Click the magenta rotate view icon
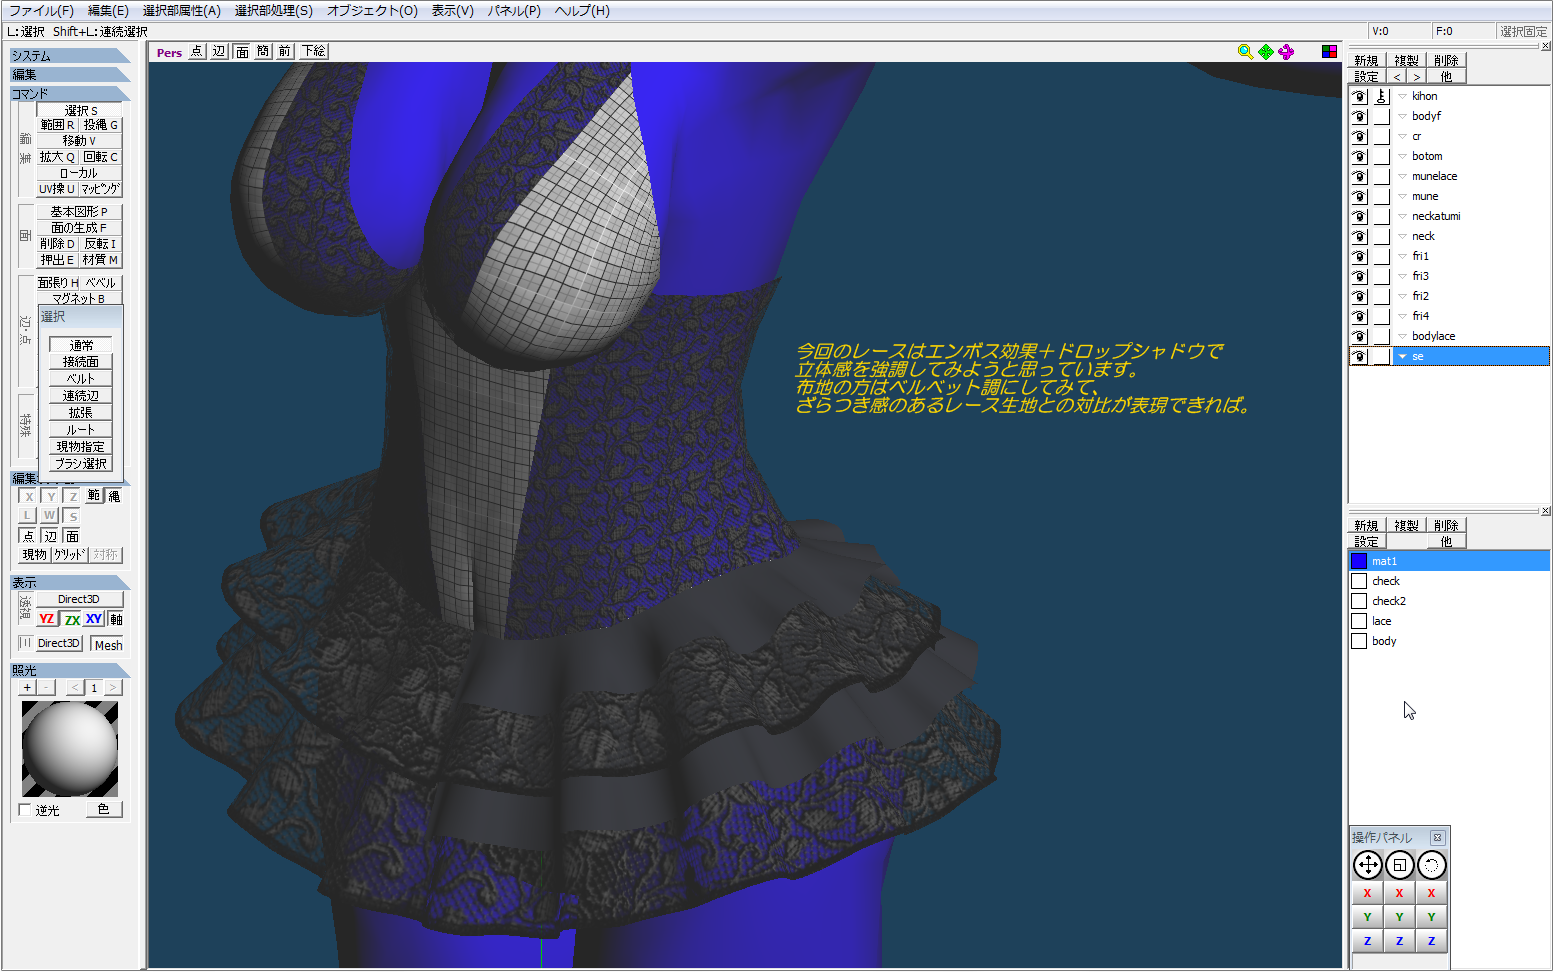 tap(1286, 52)
